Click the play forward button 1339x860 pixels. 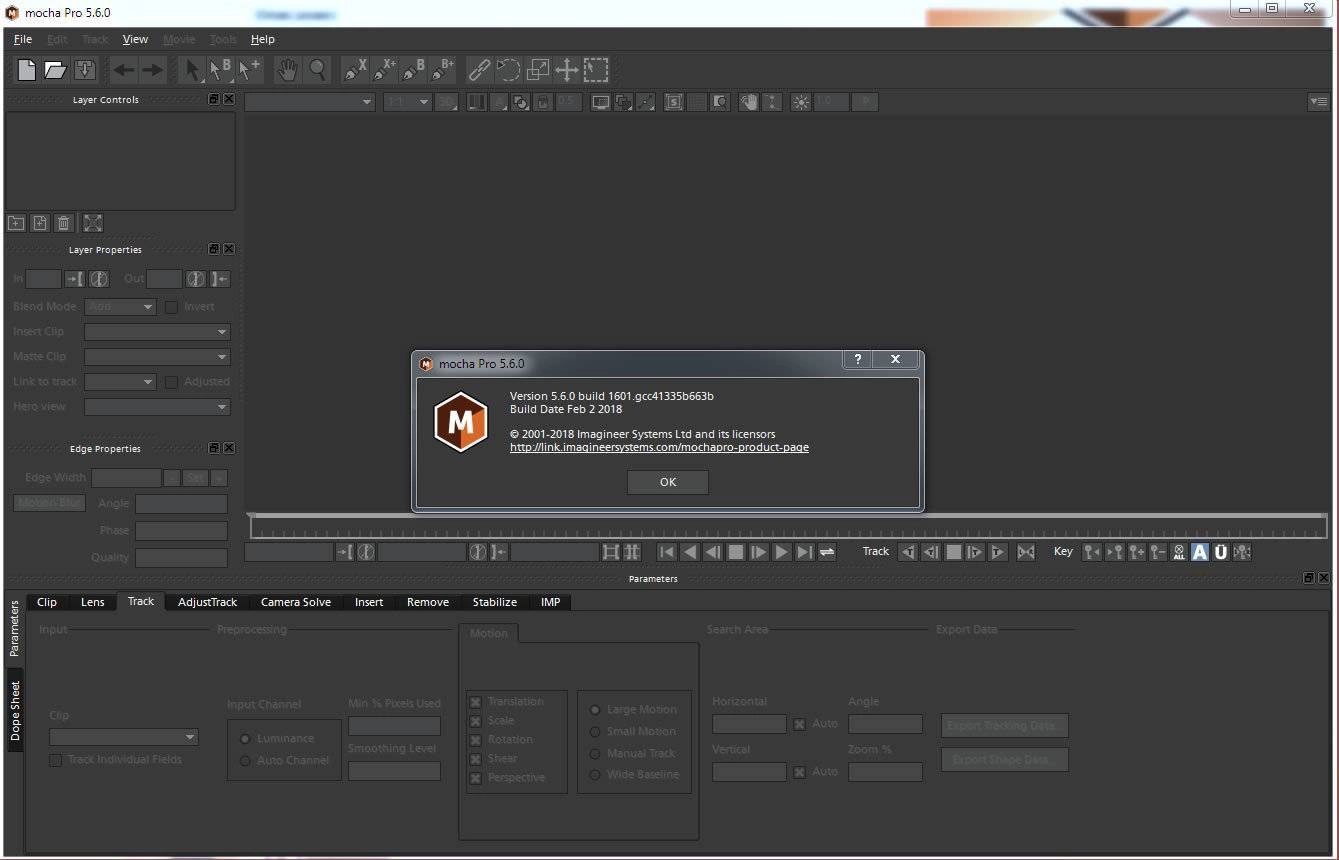pyautogui.click(x=782, y=552)
